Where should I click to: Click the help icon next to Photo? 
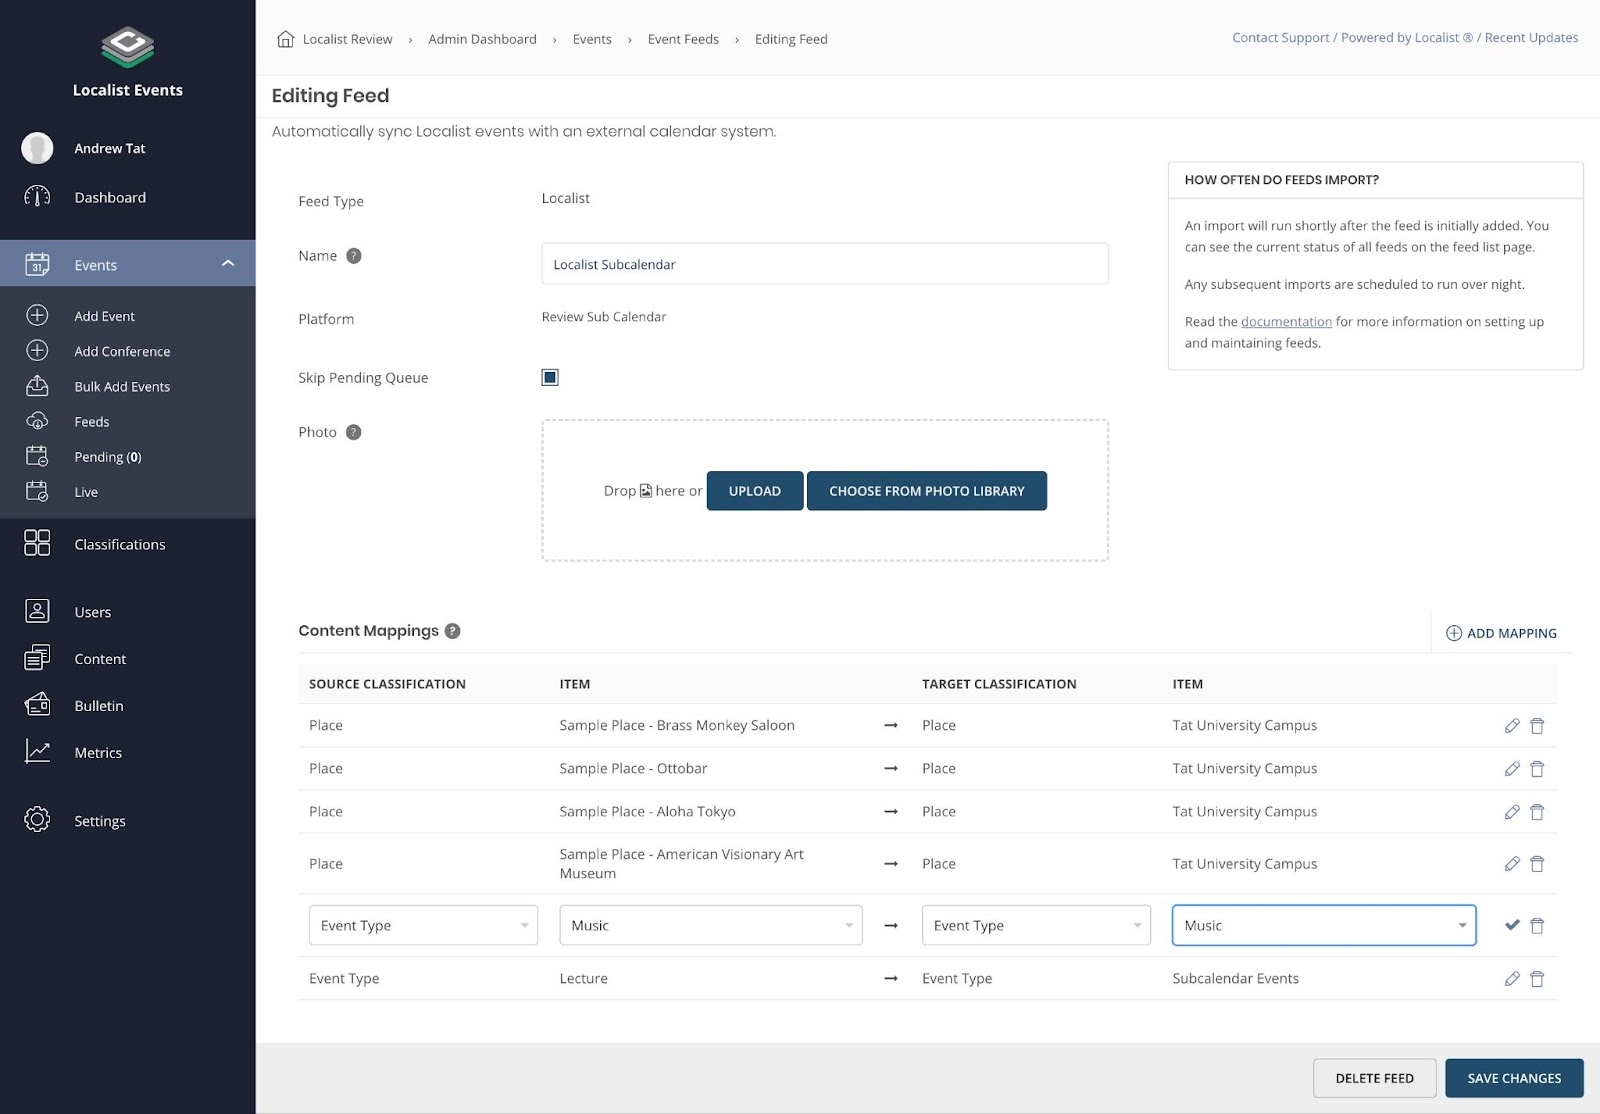pyautogui.click(x=354, y=432)
